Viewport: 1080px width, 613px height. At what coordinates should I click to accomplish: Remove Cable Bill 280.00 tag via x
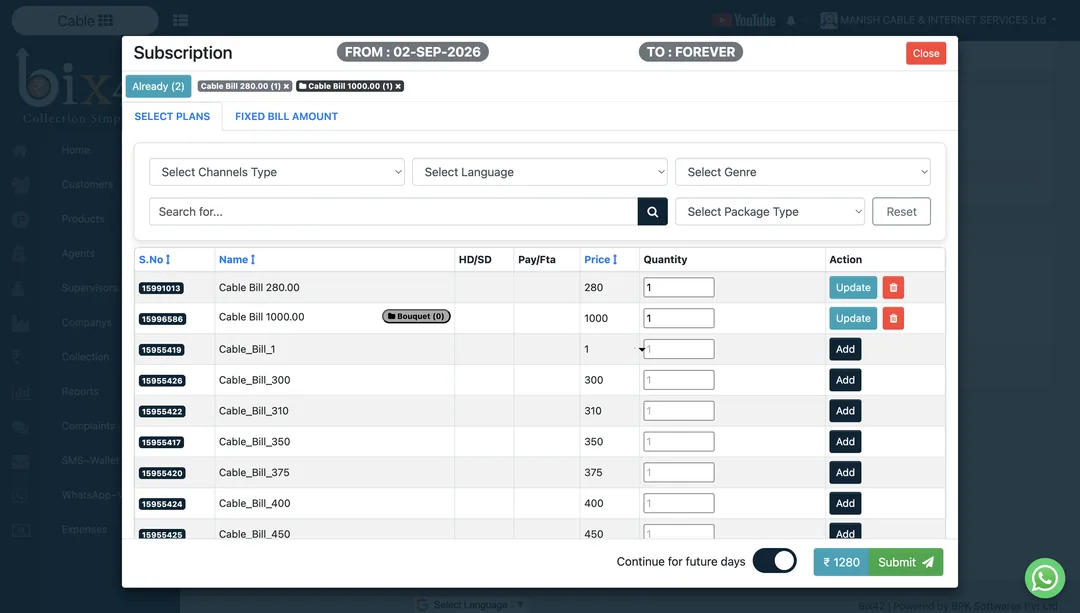click(286, 86)
